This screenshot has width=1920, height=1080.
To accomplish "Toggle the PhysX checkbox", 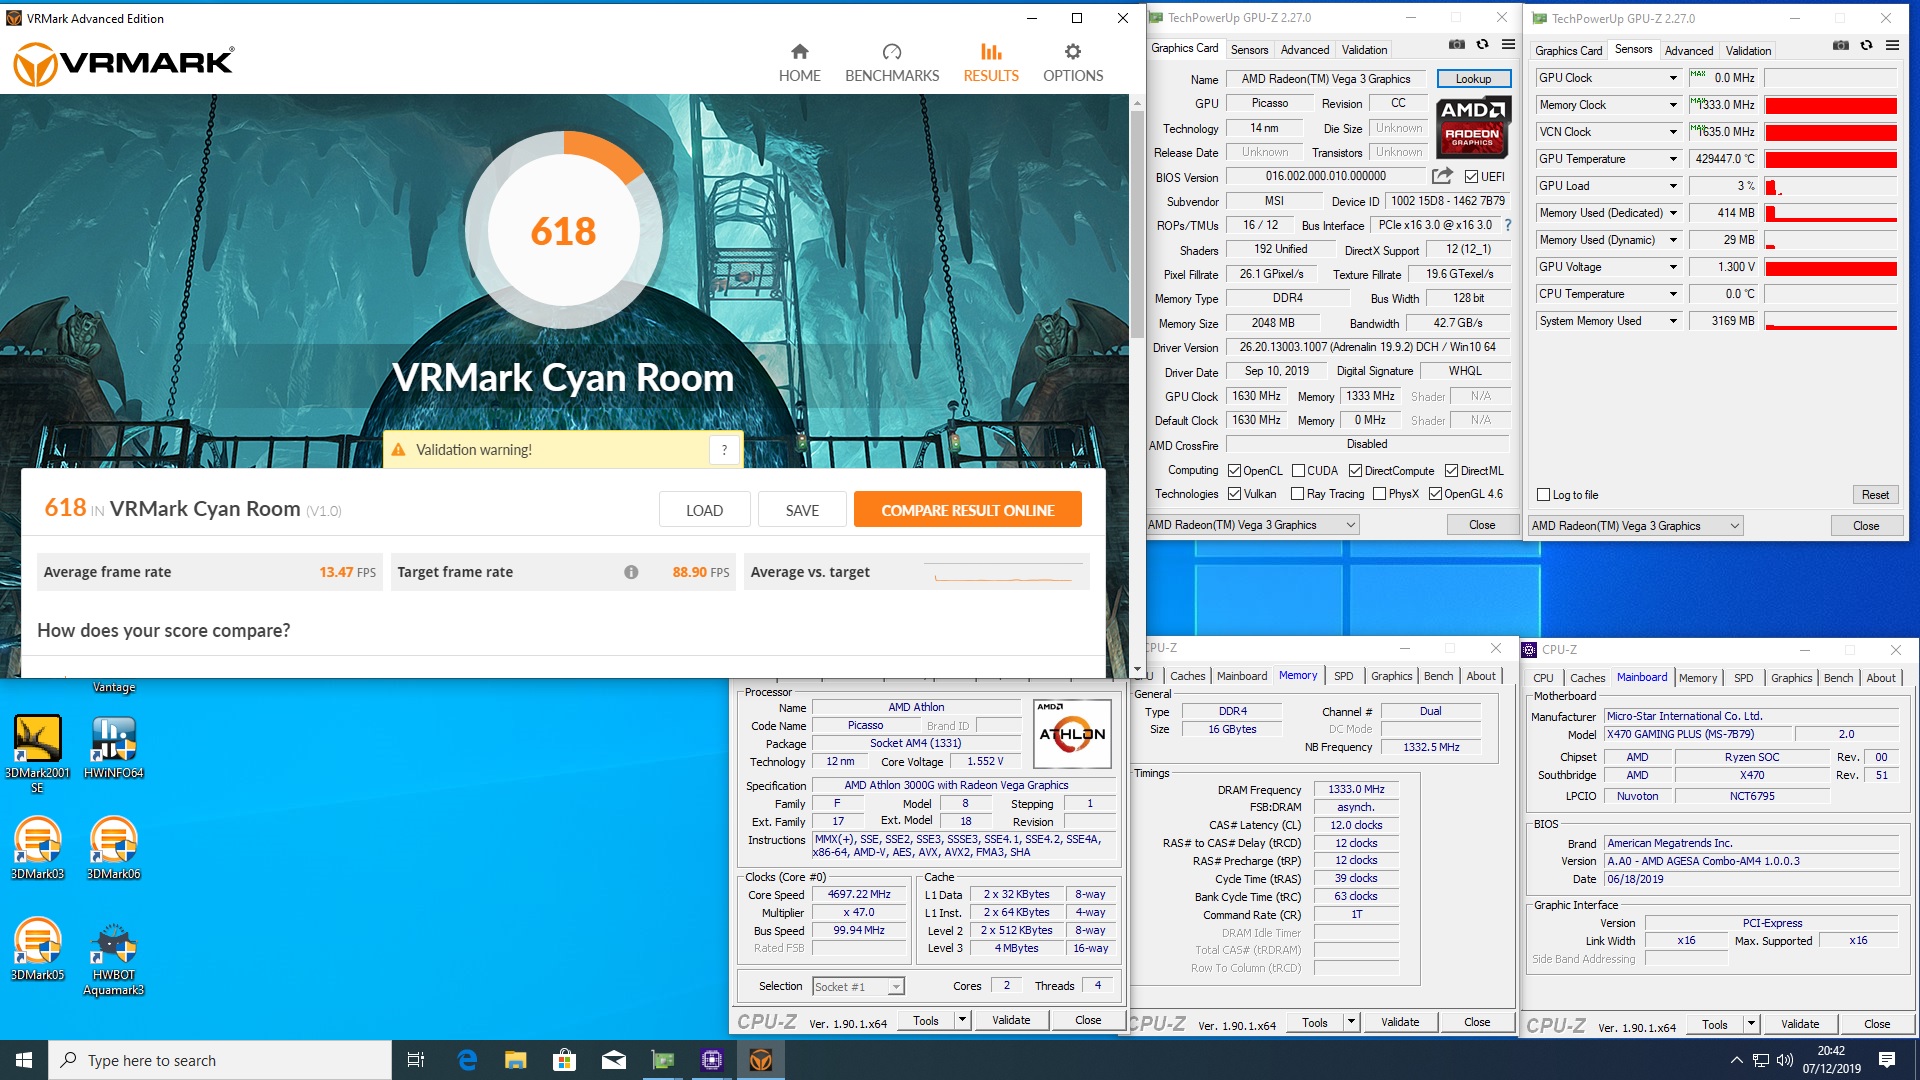I will click(x=1379, y=494).
